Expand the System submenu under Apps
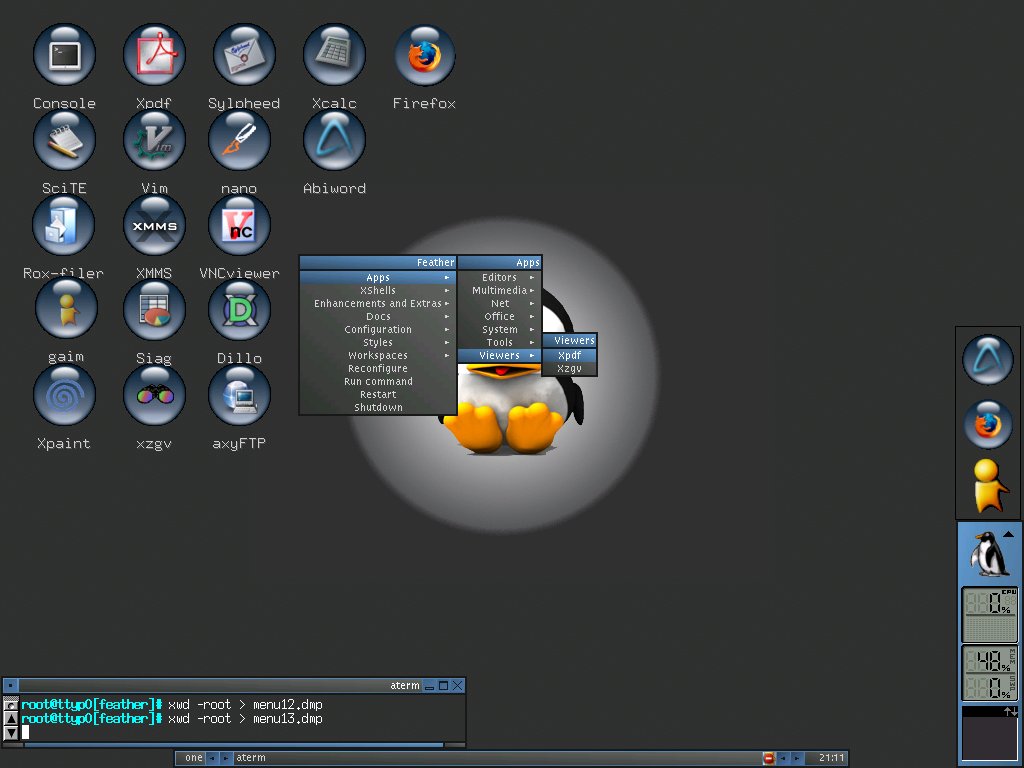 point(500,330)
